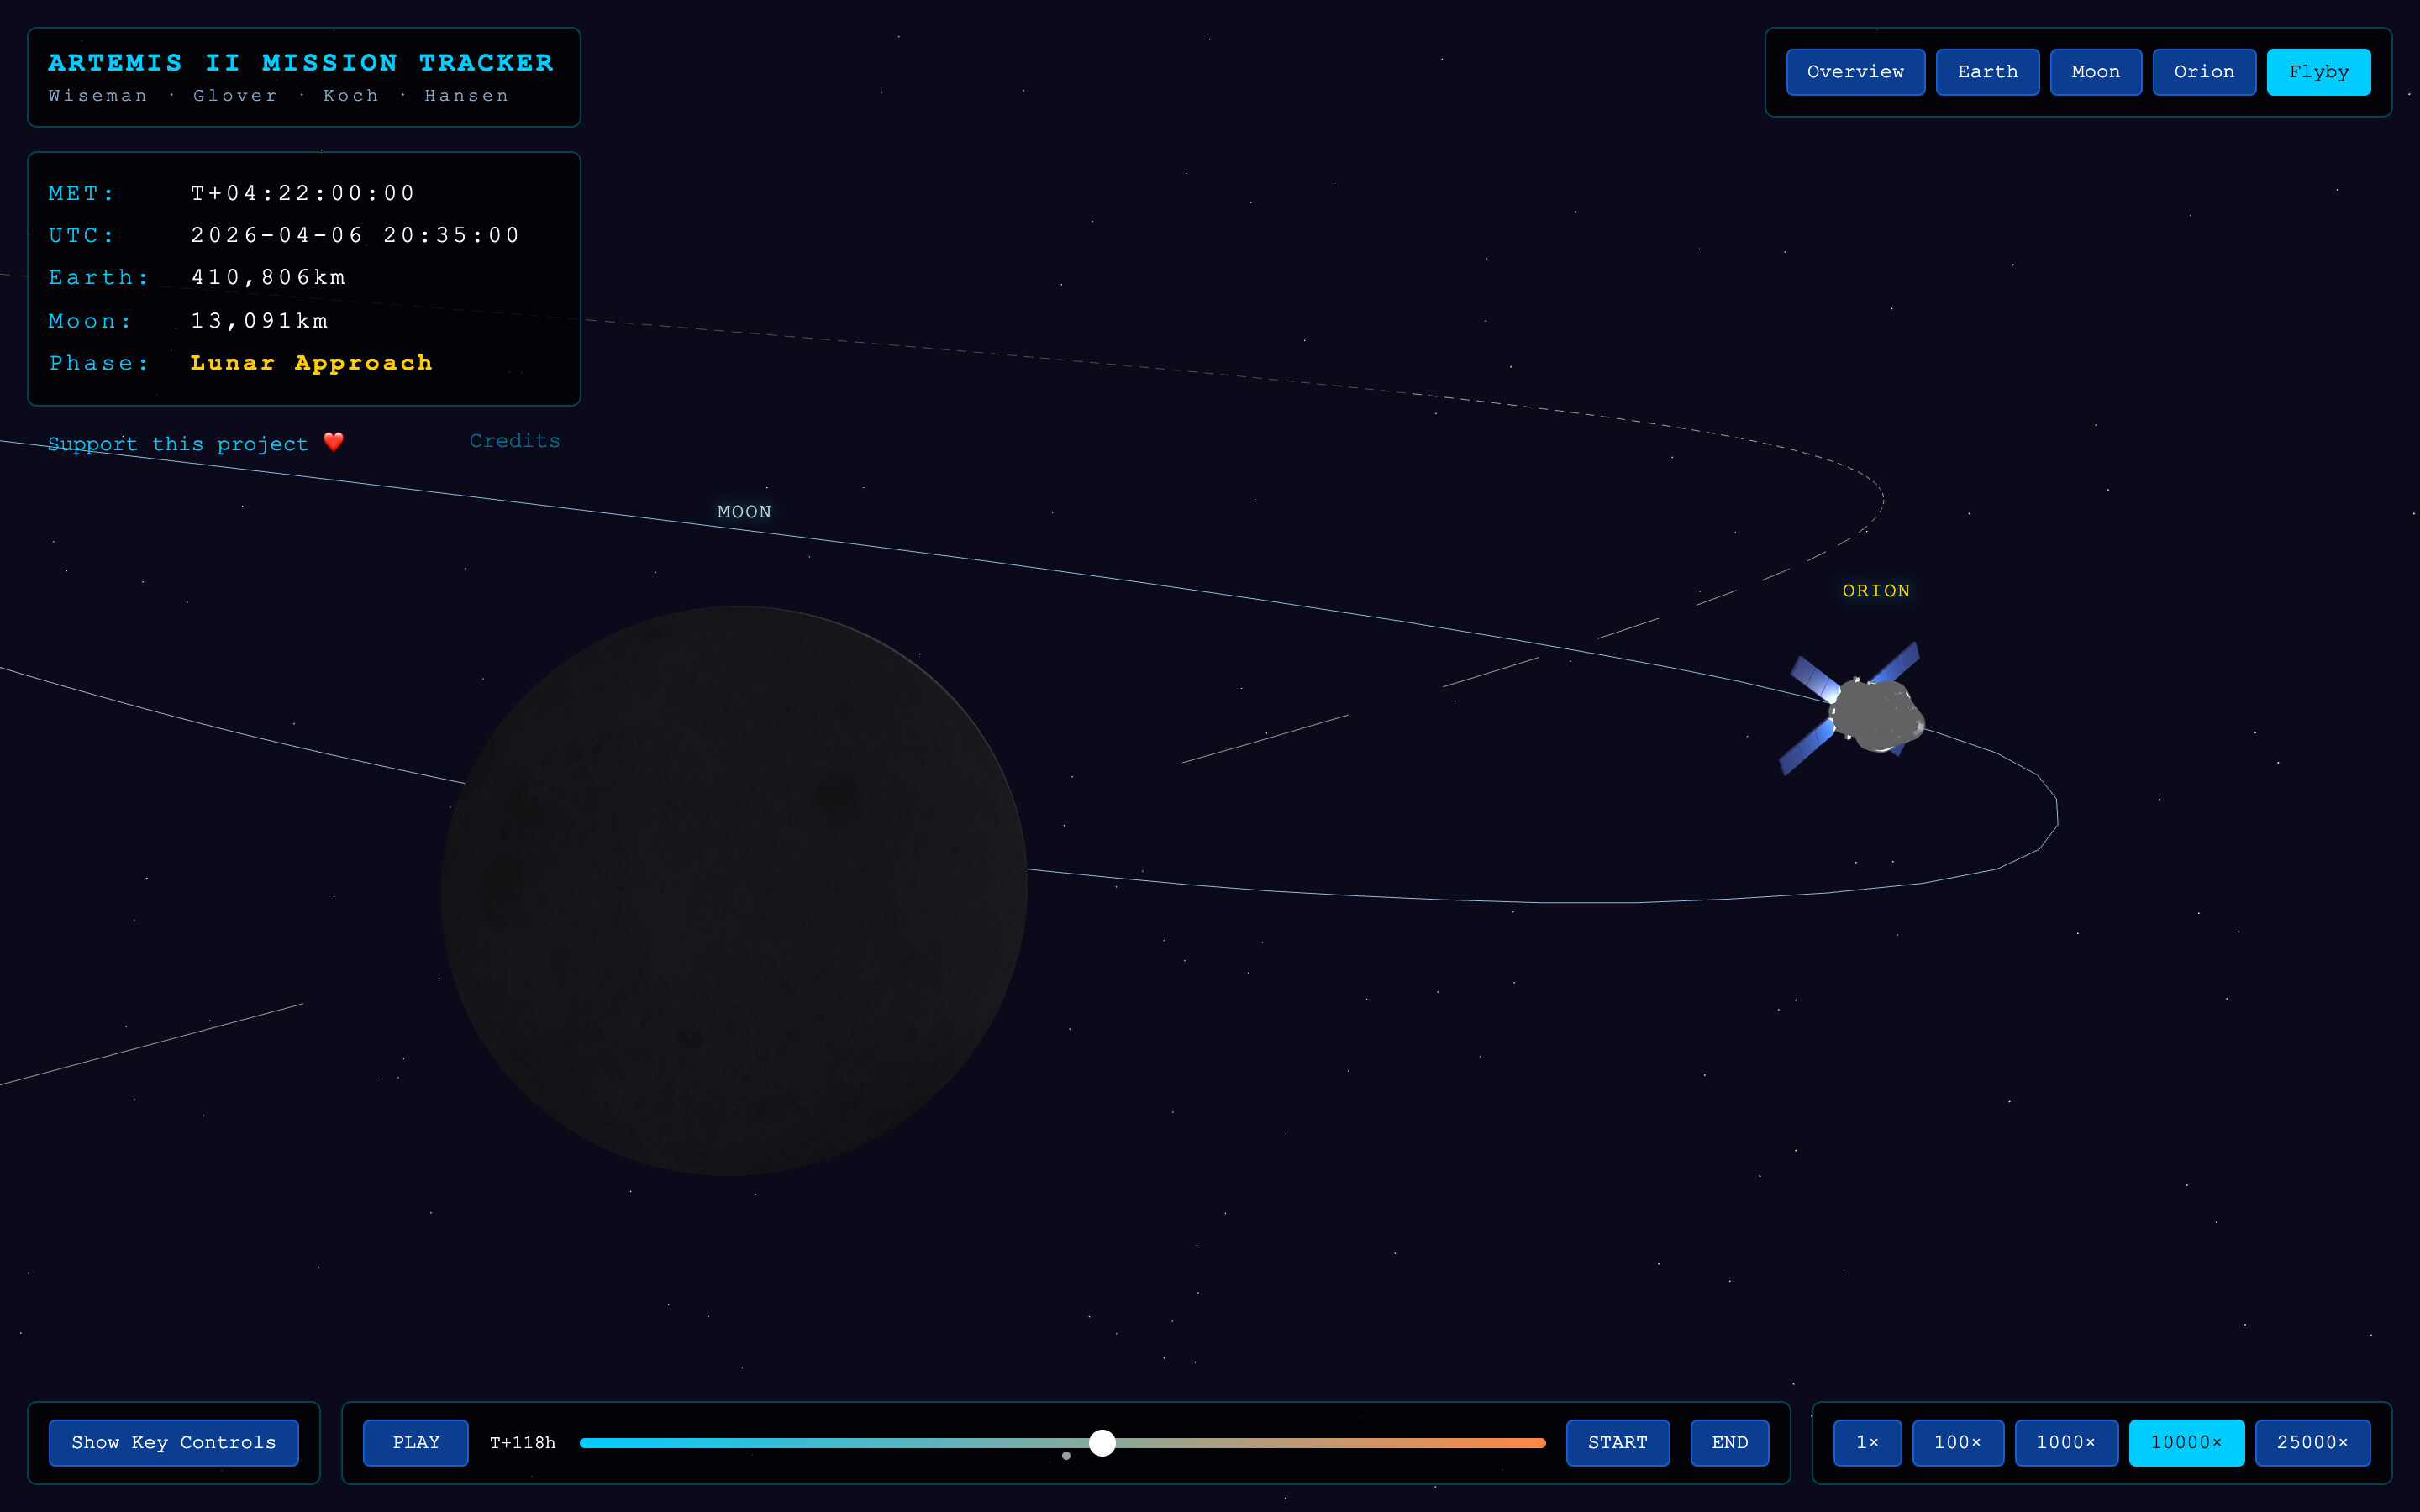
Task: Set playback speed to 10000×
Action: pos(2186,1442)
